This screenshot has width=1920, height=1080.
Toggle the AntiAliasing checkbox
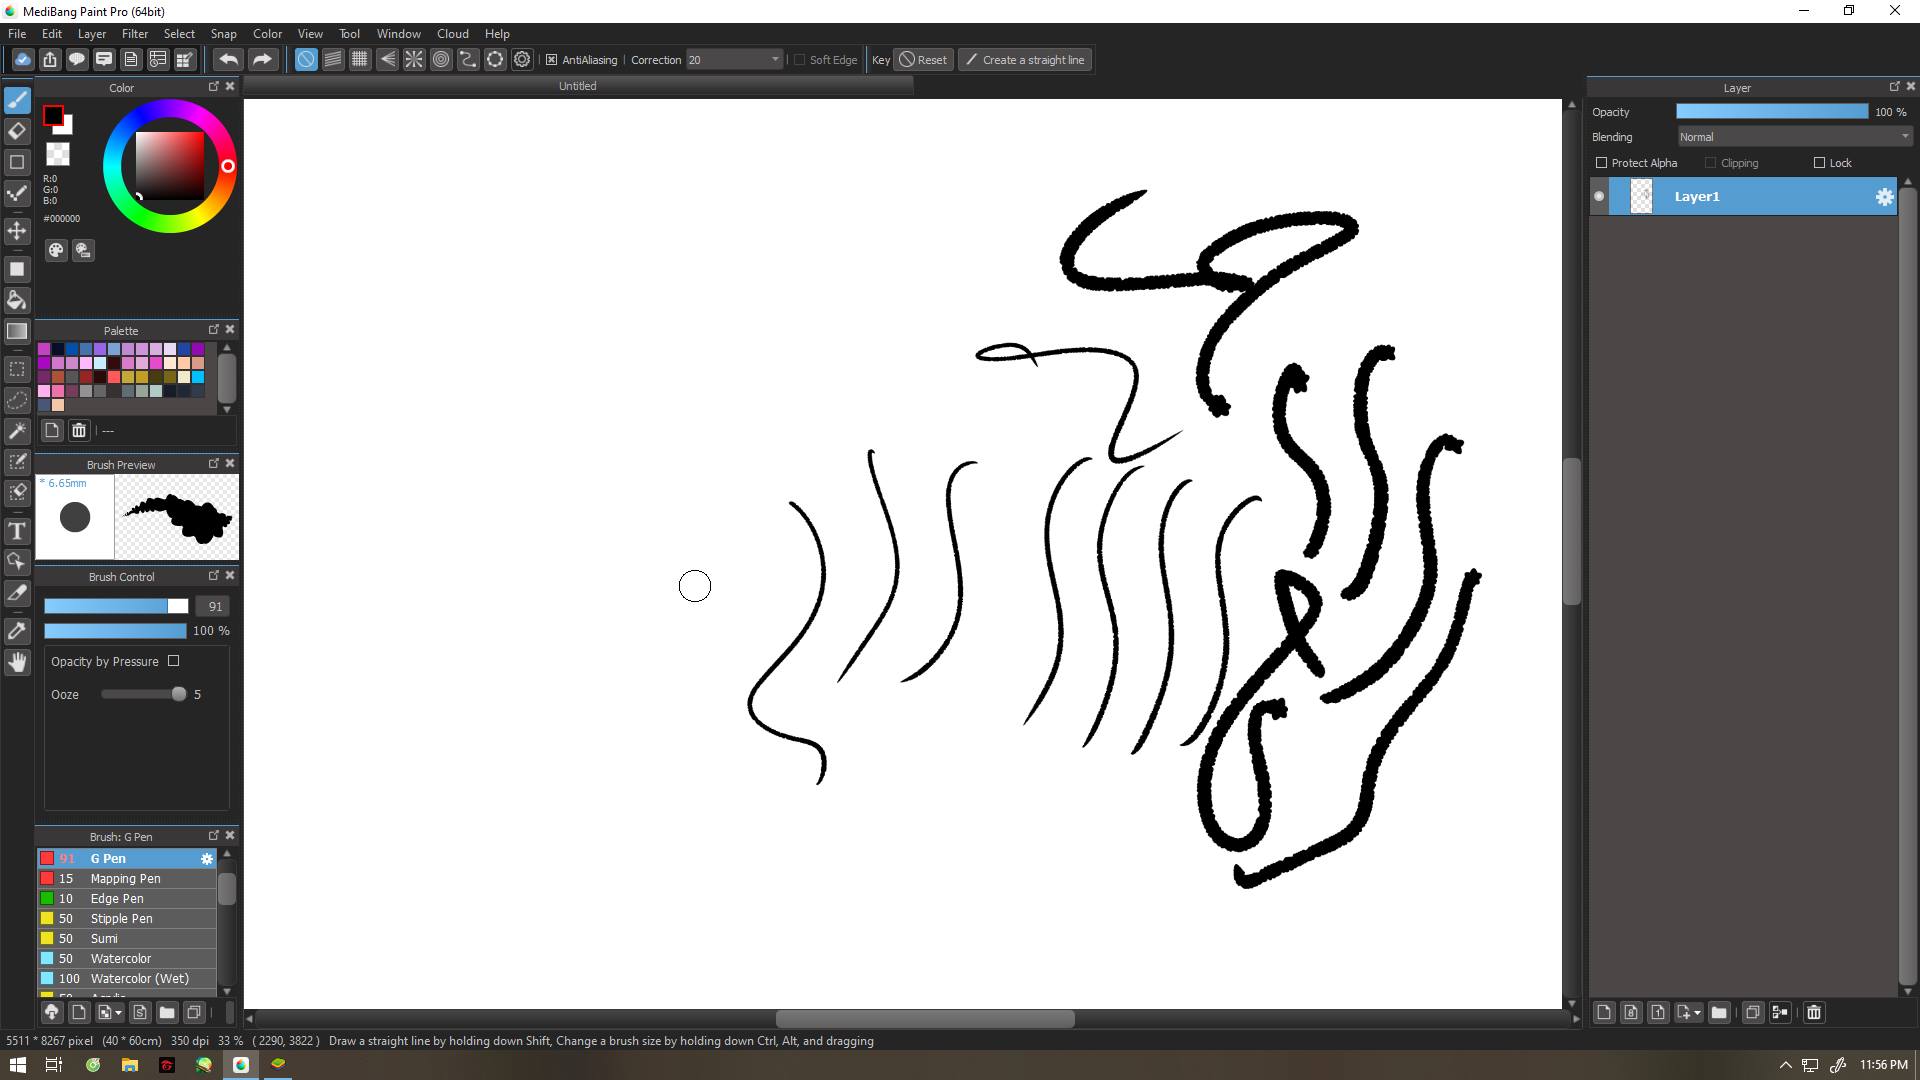(551, 60)
